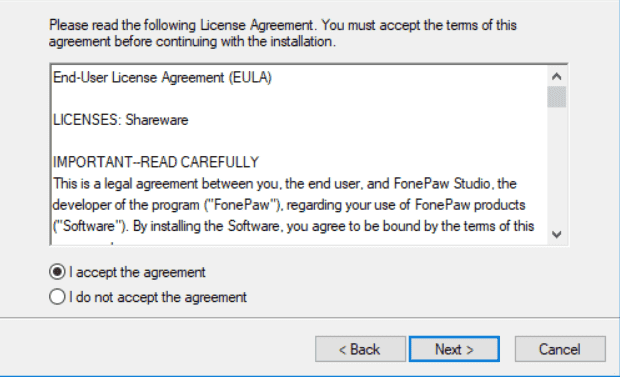Select the "I accept the agreement" radio button
Image resolution: width=620 pixels, height=379 pixels.
[57, 272]
